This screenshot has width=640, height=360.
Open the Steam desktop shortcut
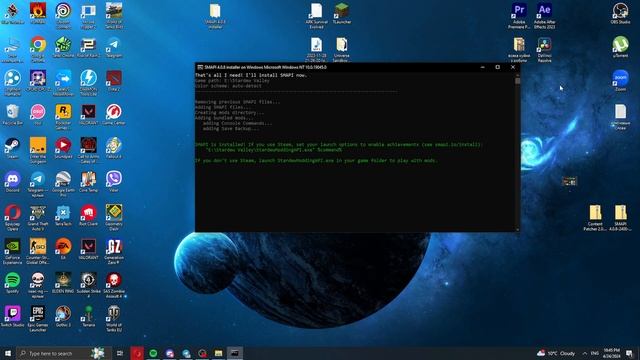coord(12,148)
